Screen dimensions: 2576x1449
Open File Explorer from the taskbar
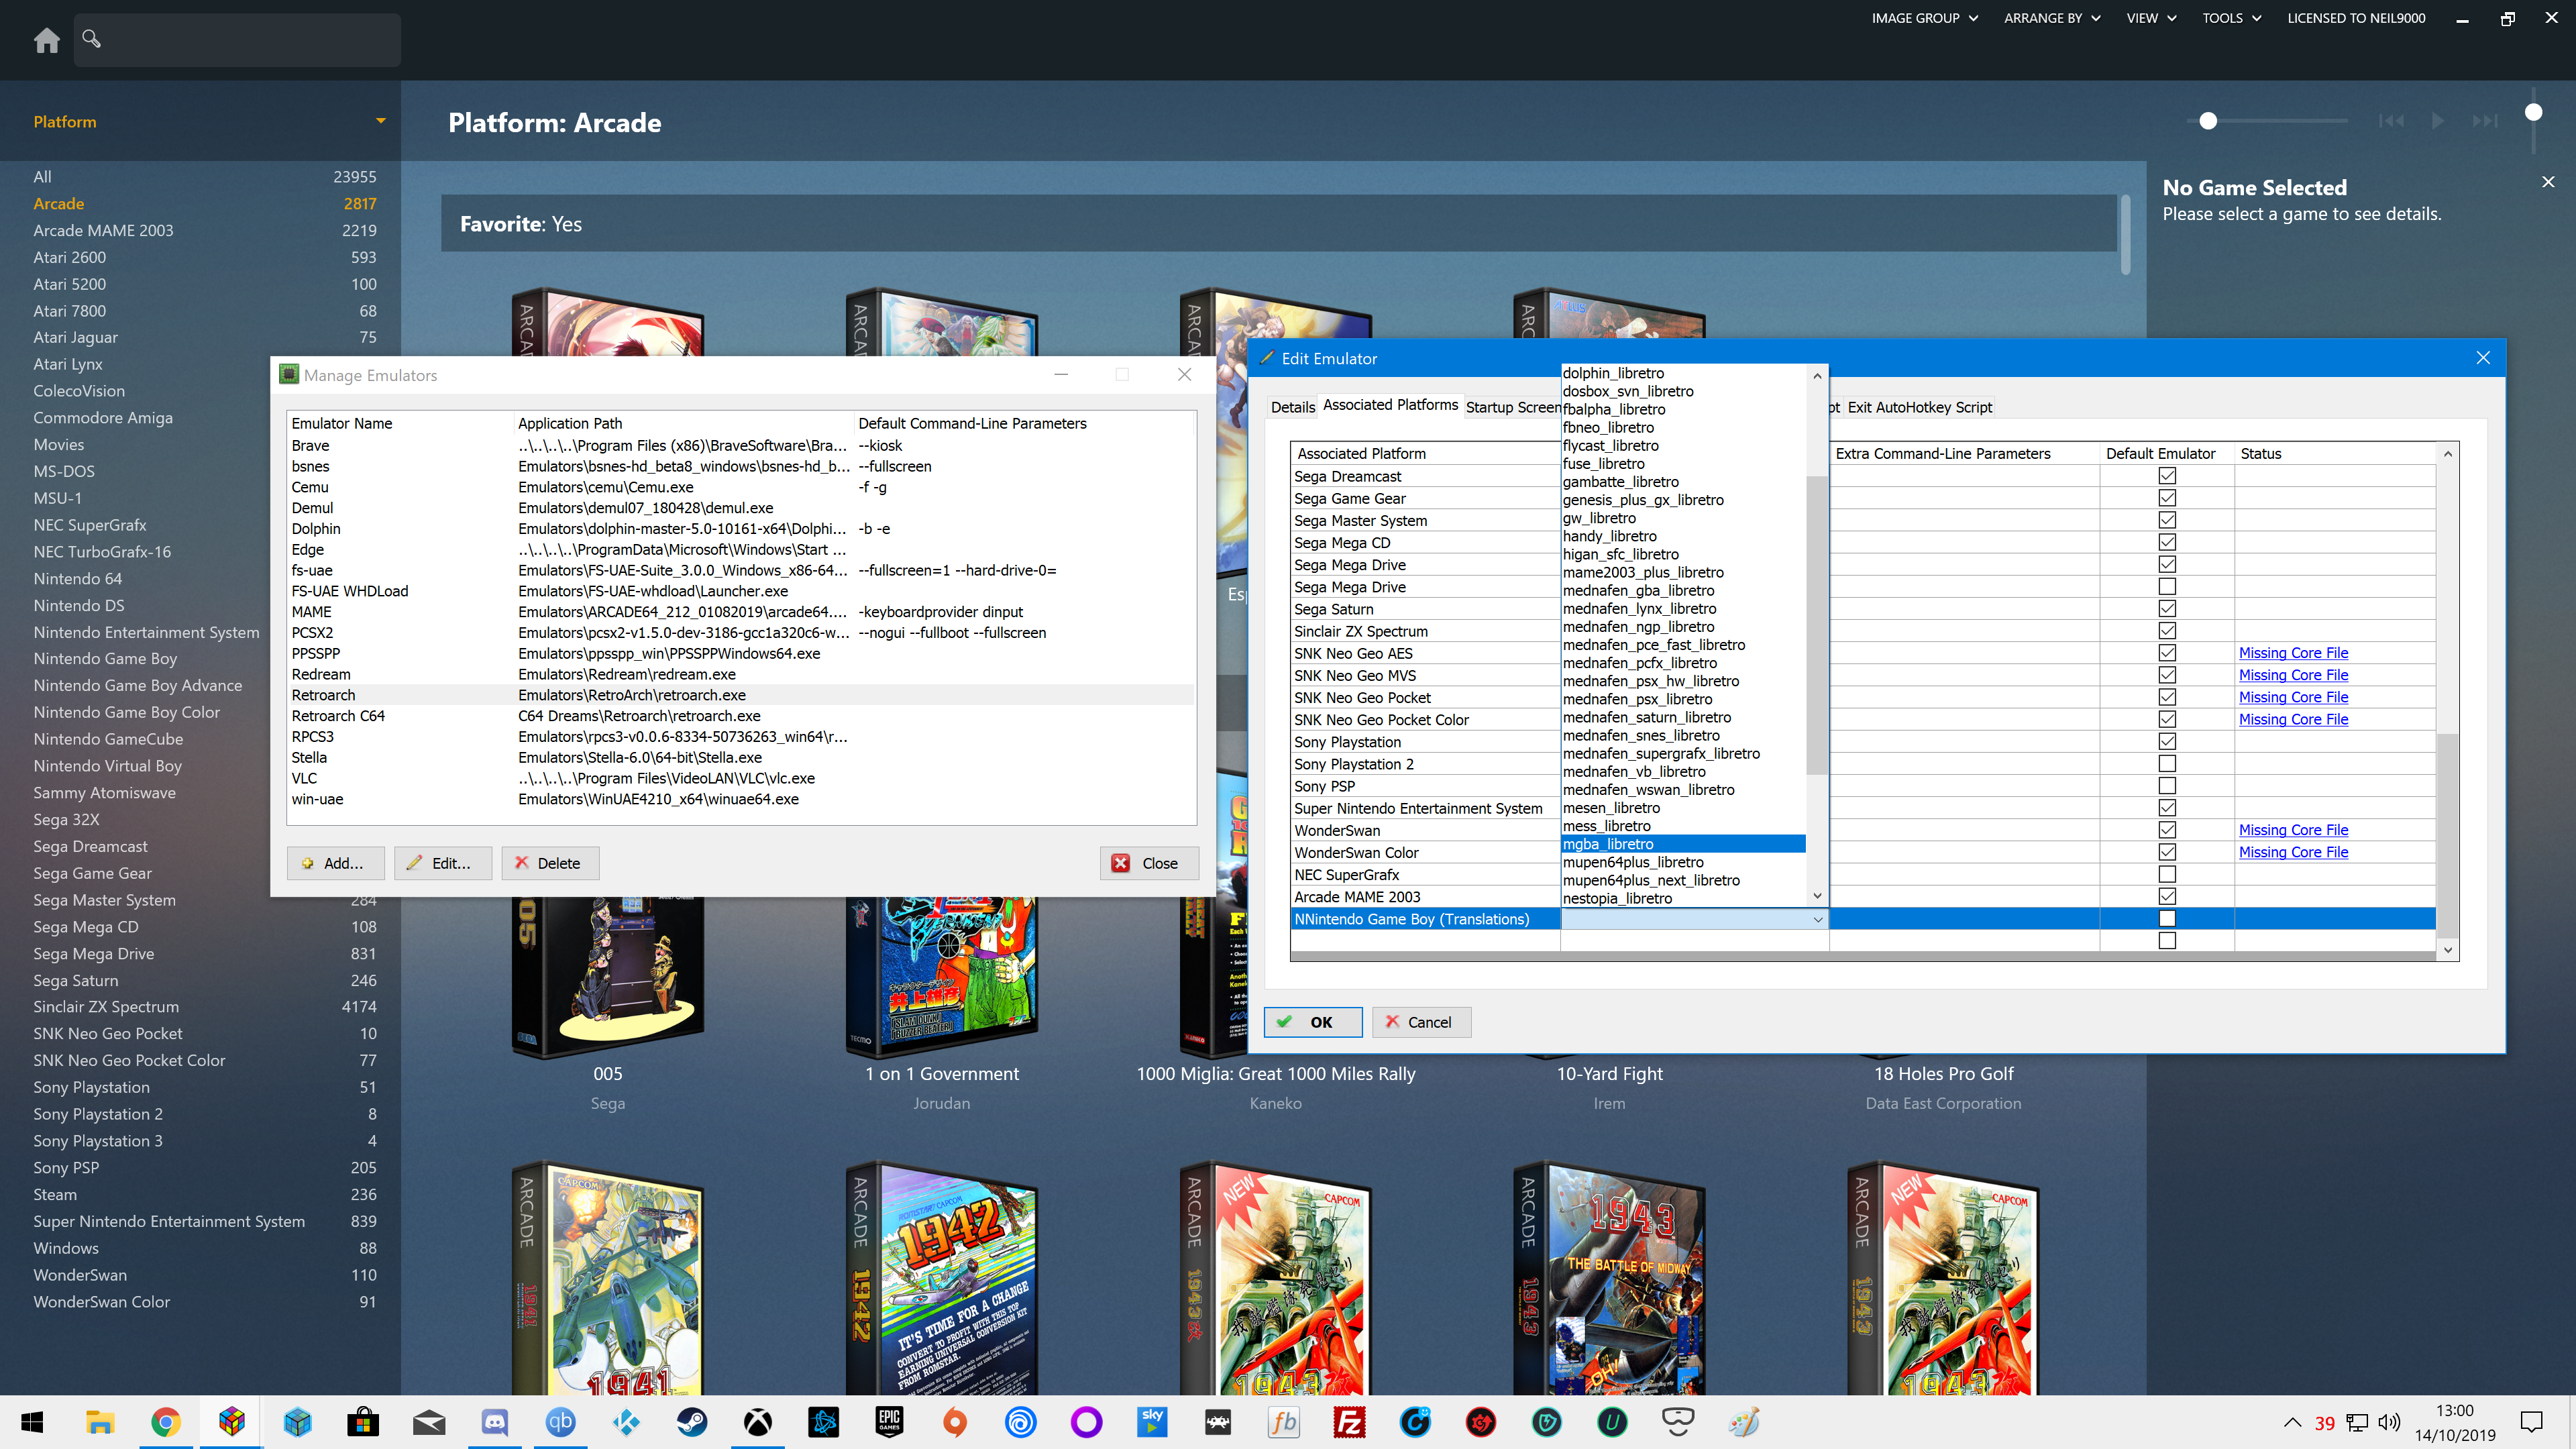pyautogui.click(x=100, y=1422)
